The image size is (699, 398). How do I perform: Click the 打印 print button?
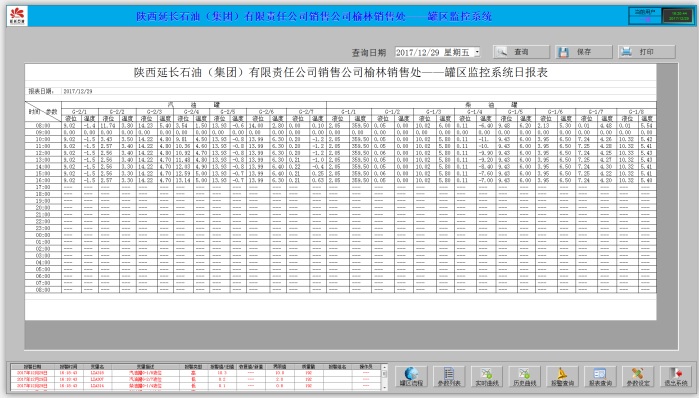coord(646,52)
